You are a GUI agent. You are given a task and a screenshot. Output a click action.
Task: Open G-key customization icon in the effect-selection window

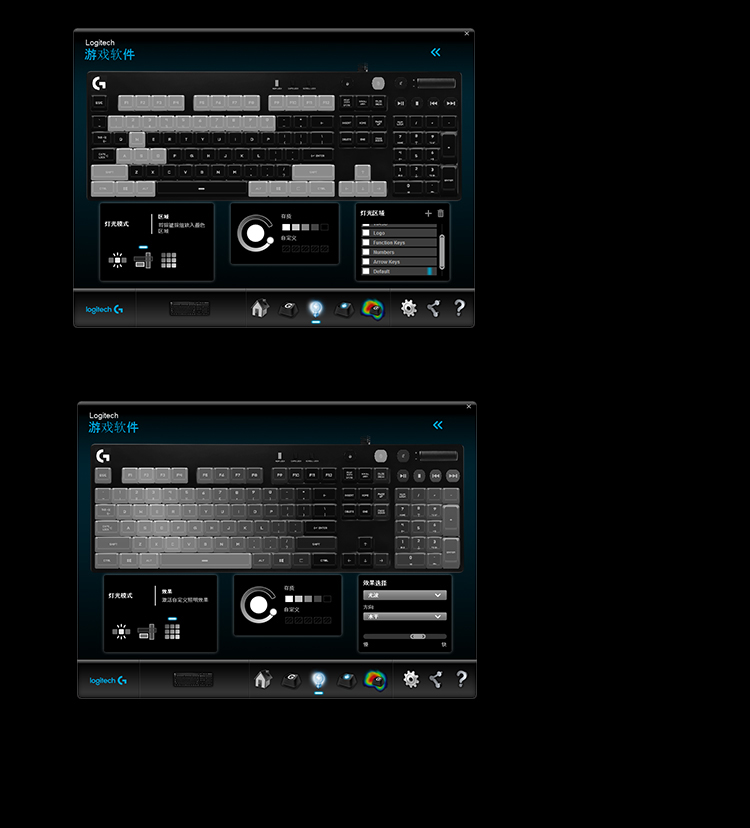[x=292, y=680]
